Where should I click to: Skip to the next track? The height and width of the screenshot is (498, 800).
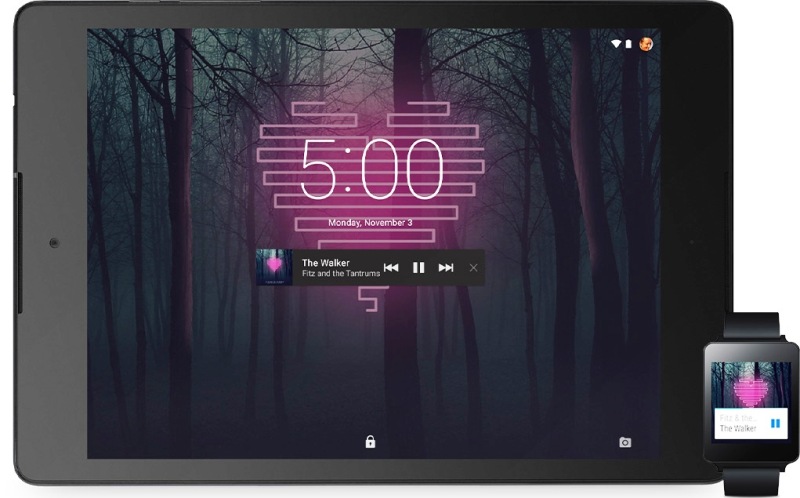click(x=446, y=267)
